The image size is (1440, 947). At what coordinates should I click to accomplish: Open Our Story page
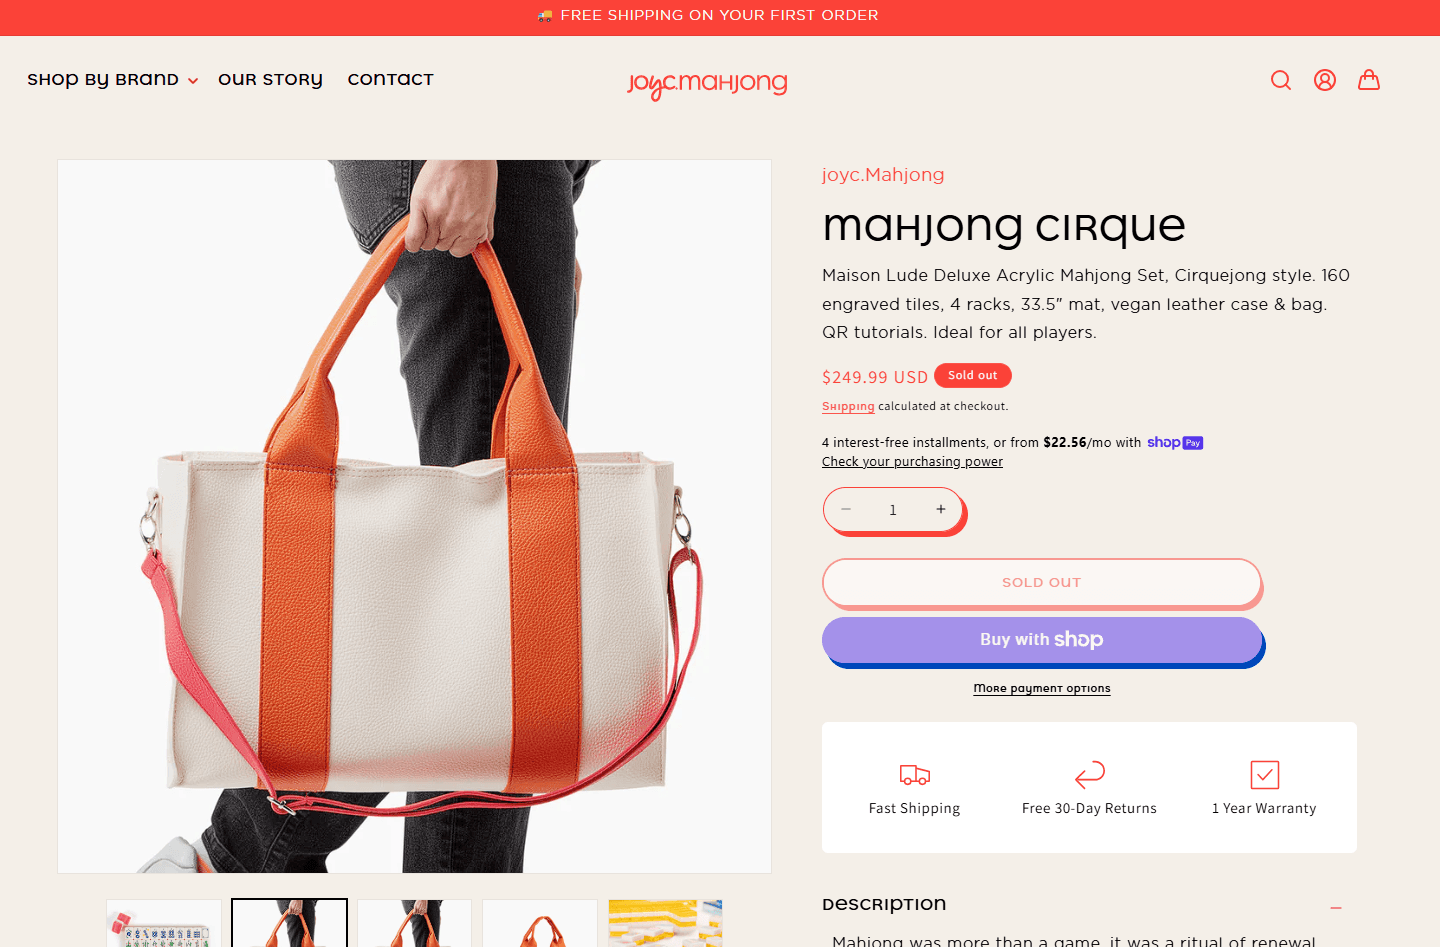(270, 80)
